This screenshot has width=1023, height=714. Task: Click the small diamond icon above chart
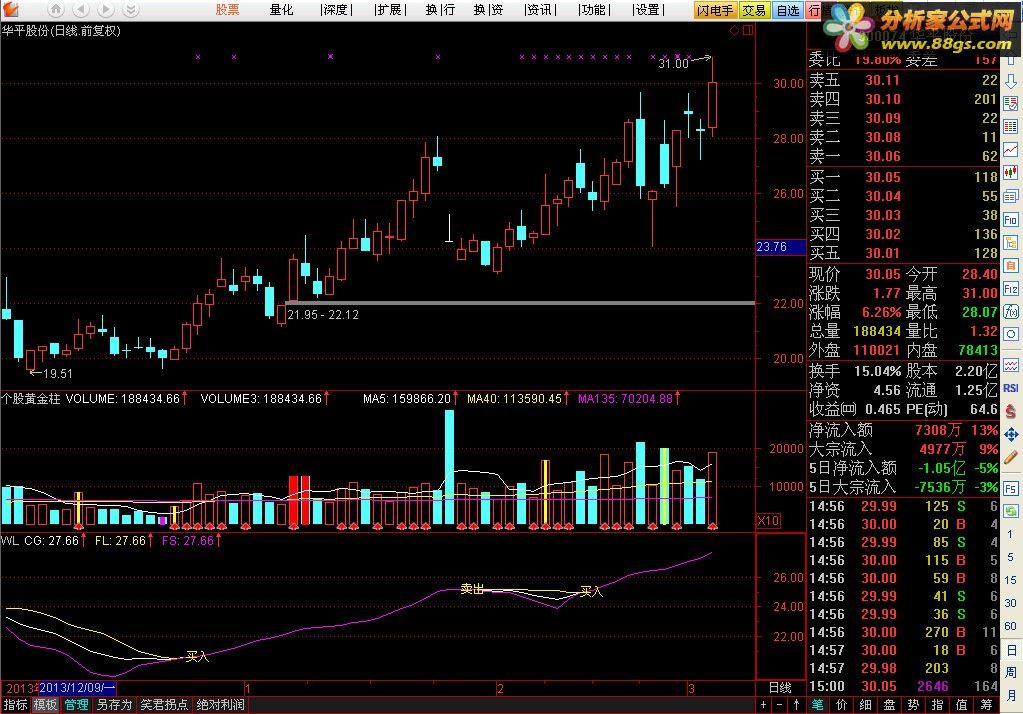tap(734, 30)
